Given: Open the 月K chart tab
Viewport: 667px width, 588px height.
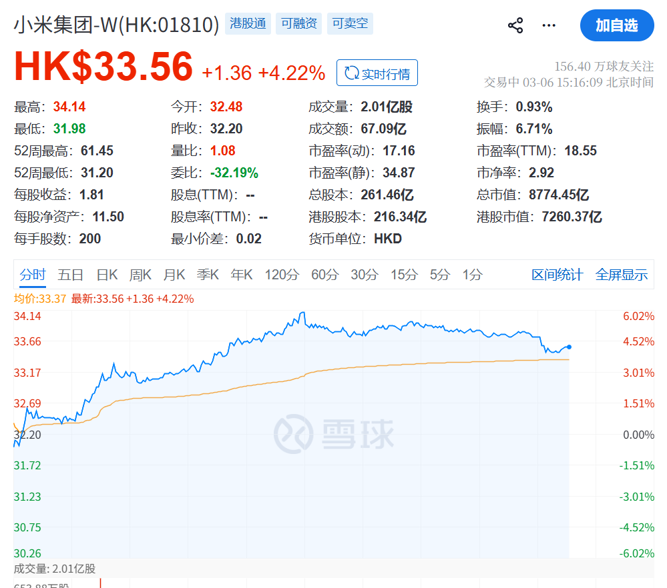Looking at the screenshot, I should pos(175,275).
